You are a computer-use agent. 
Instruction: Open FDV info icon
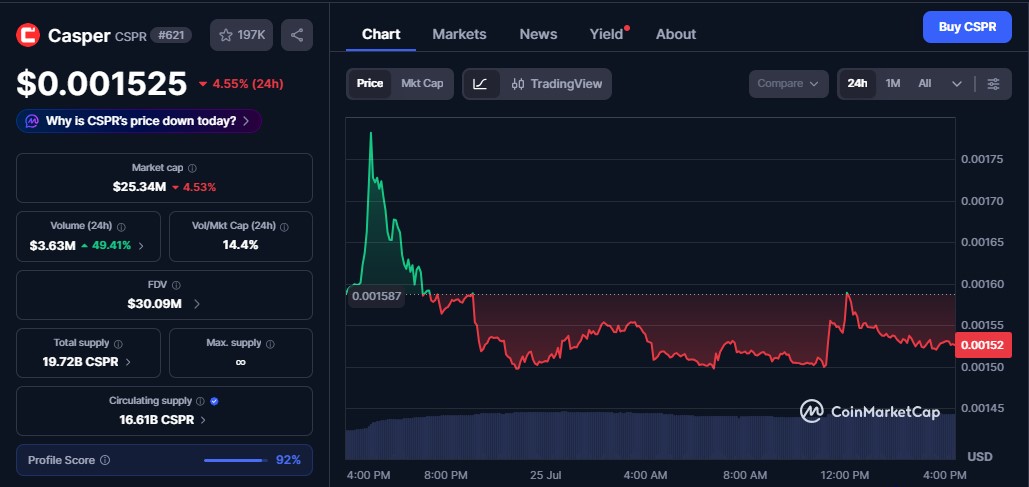[176, 285]
